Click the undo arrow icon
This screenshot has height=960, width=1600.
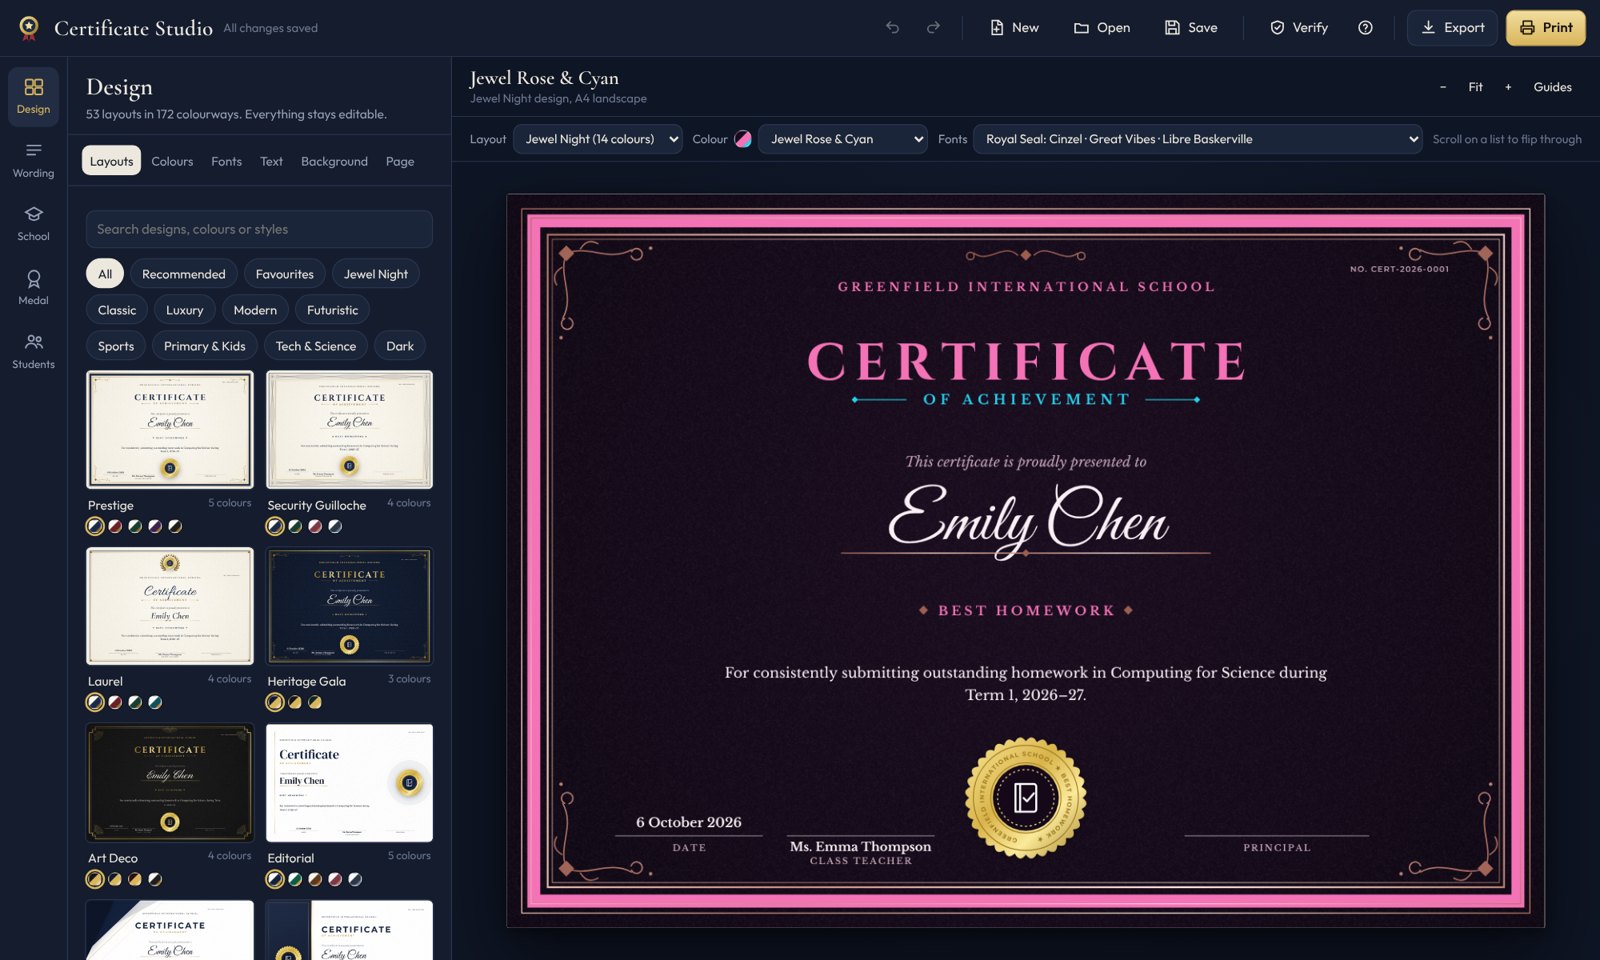892,28
